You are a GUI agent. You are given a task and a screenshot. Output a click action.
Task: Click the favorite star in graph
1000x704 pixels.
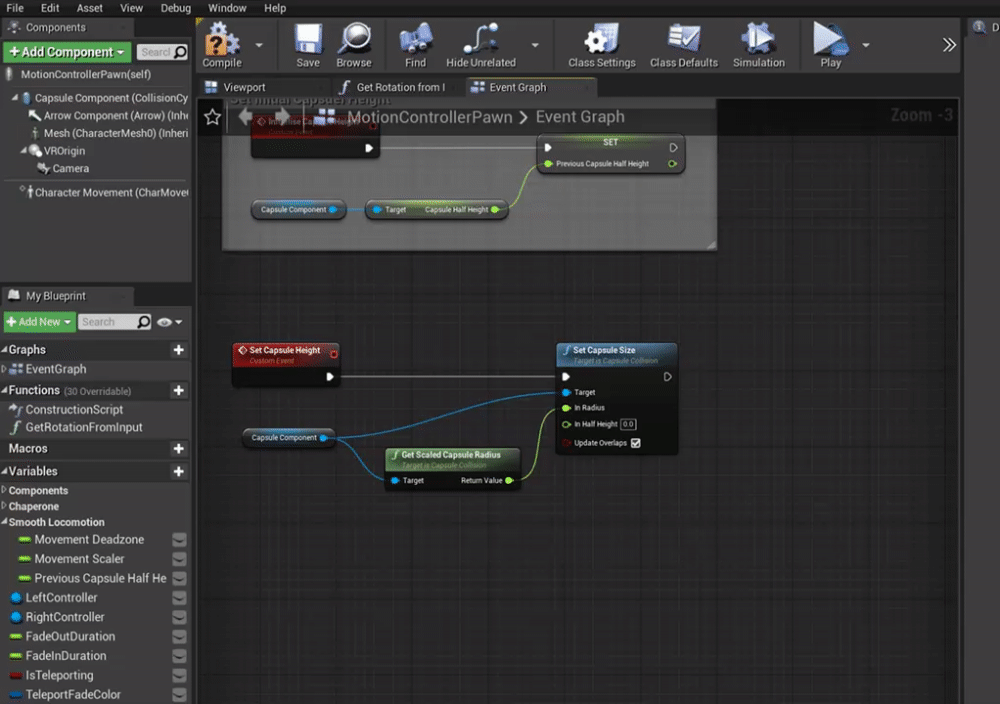click(212, 117)
